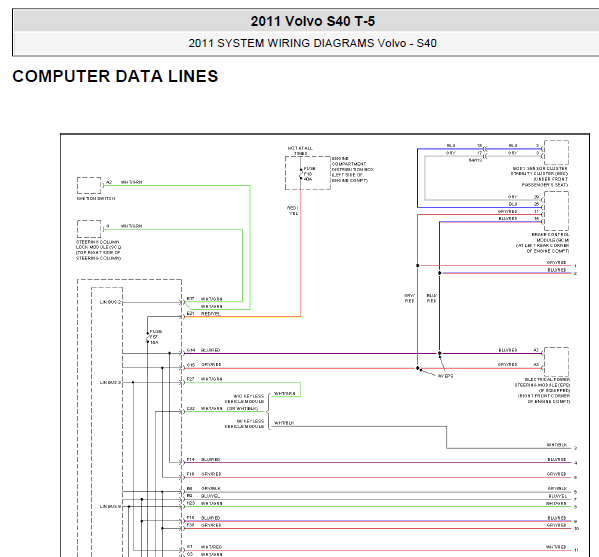The width and height of the screenshot is (599, 557).
Task: Click connector pin label "F15"
Action: [190, 474]
